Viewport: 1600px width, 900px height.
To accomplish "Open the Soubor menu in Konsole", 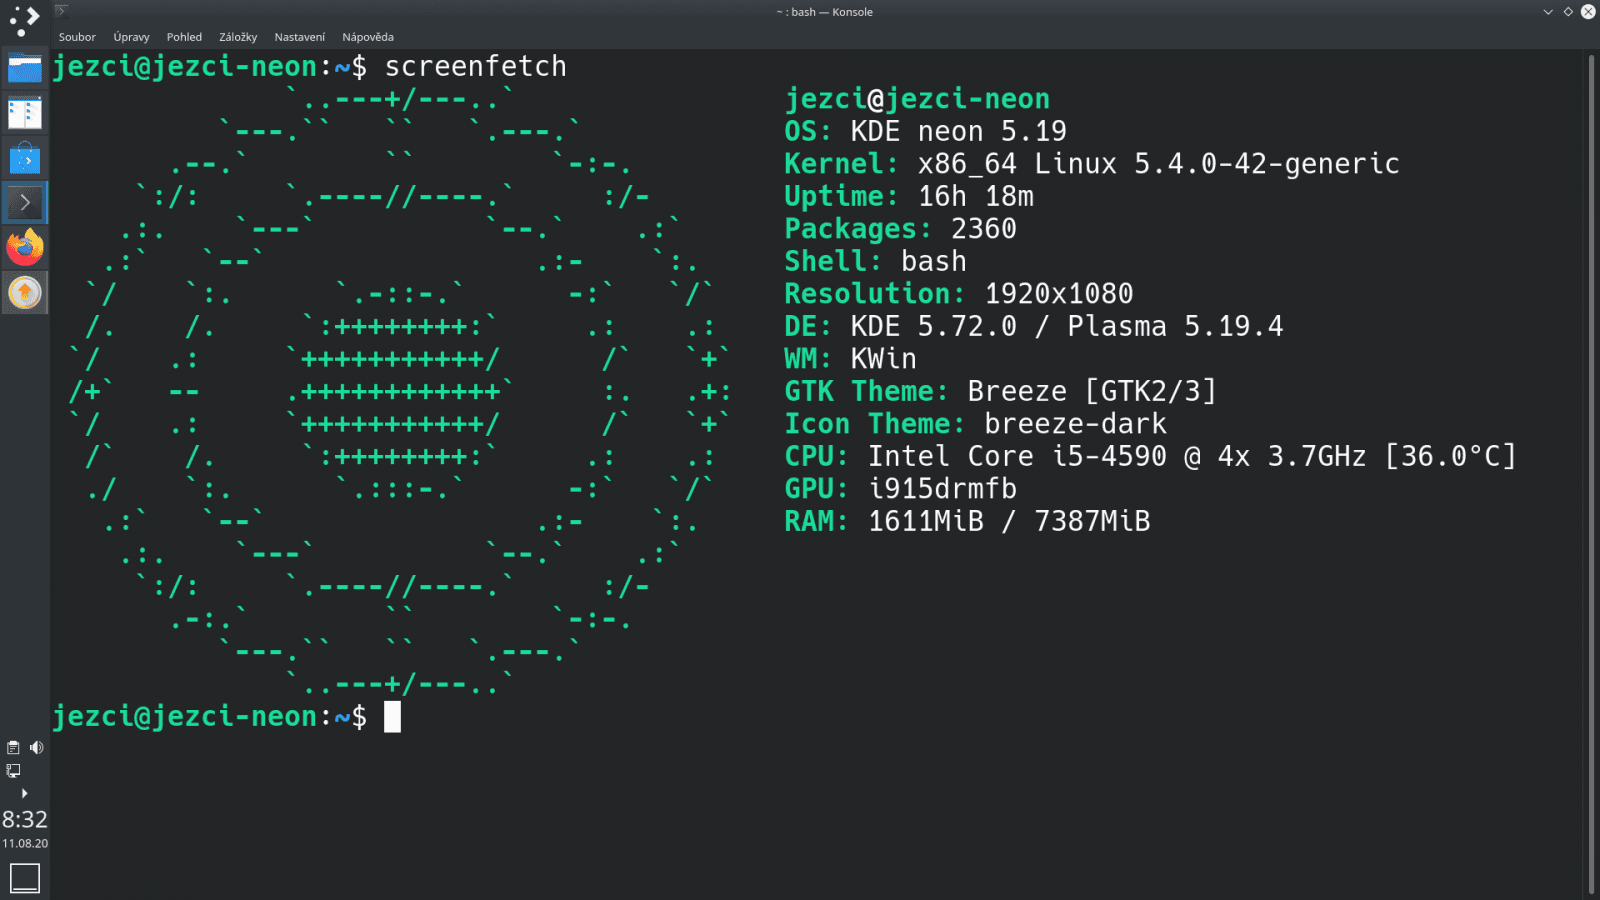I will click(x=77, y=36).
